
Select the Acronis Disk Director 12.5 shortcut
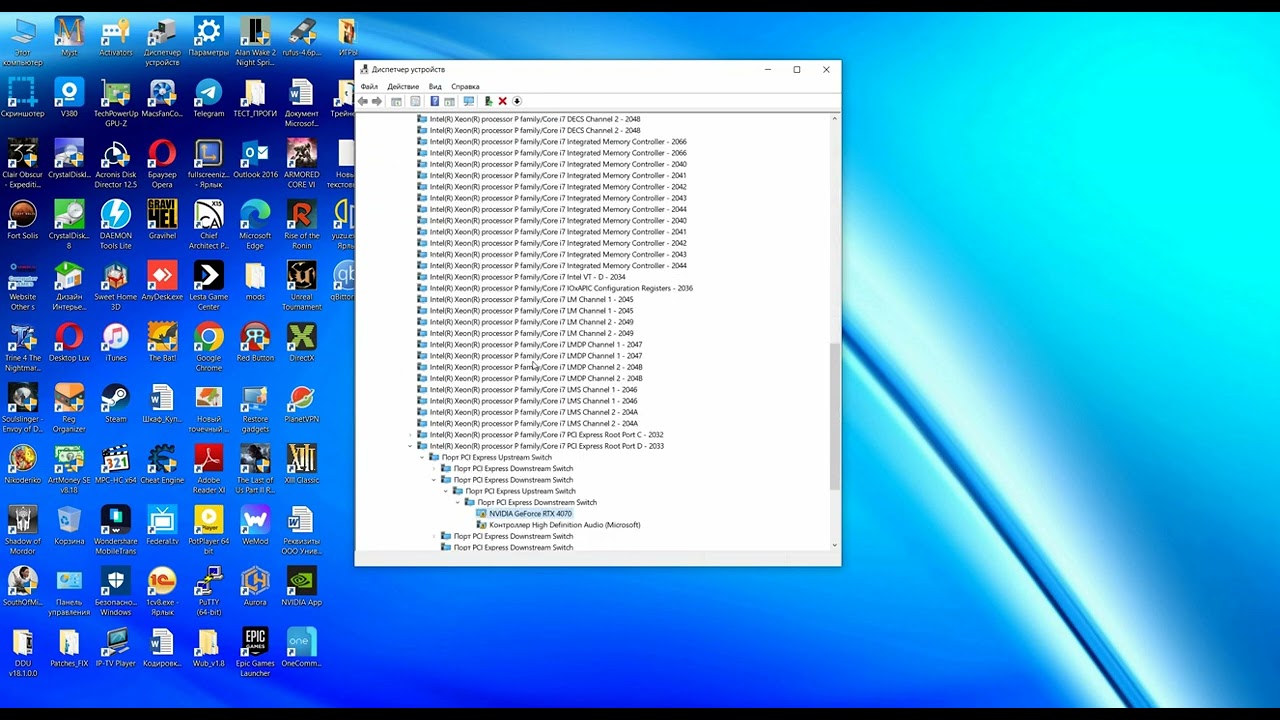(x=115, y=164)
